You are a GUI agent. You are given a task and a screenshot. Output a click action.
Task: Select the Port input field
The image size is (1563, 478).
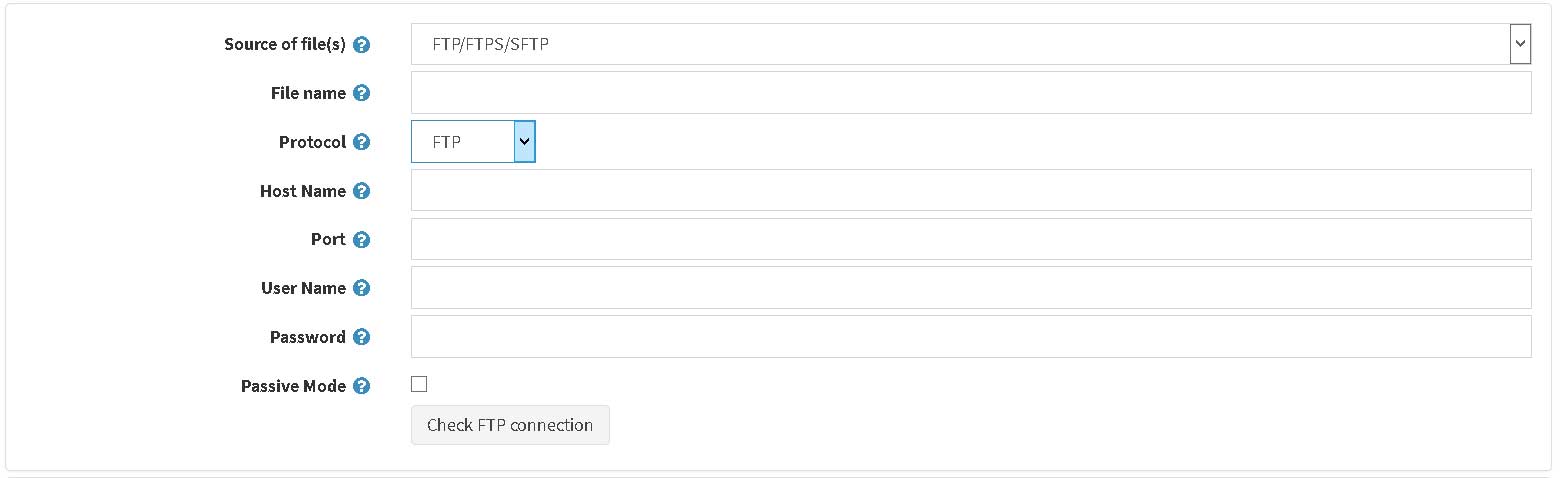pyautogui.click(x=971, y=239)
